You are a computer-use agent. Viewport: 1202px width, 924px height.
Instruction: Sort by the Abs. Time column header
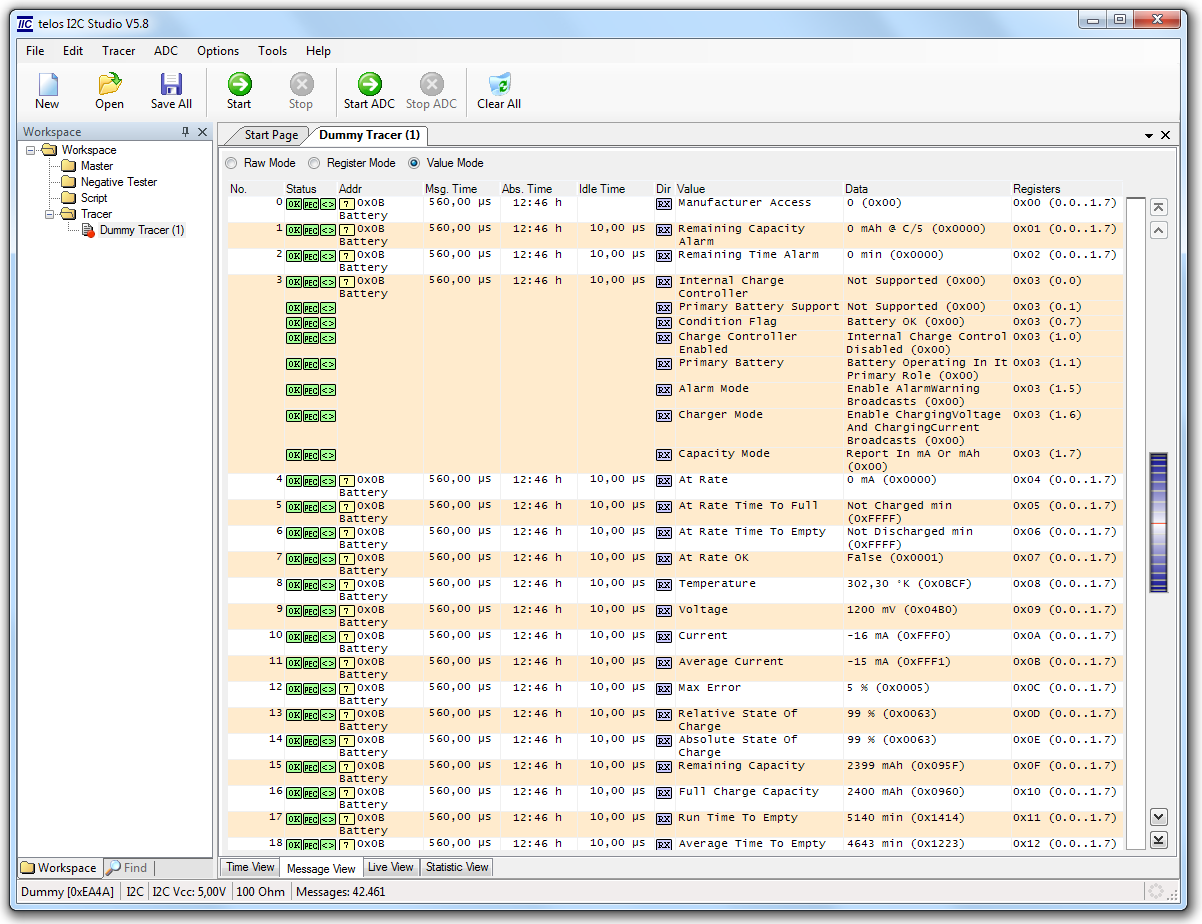(526, 189)
